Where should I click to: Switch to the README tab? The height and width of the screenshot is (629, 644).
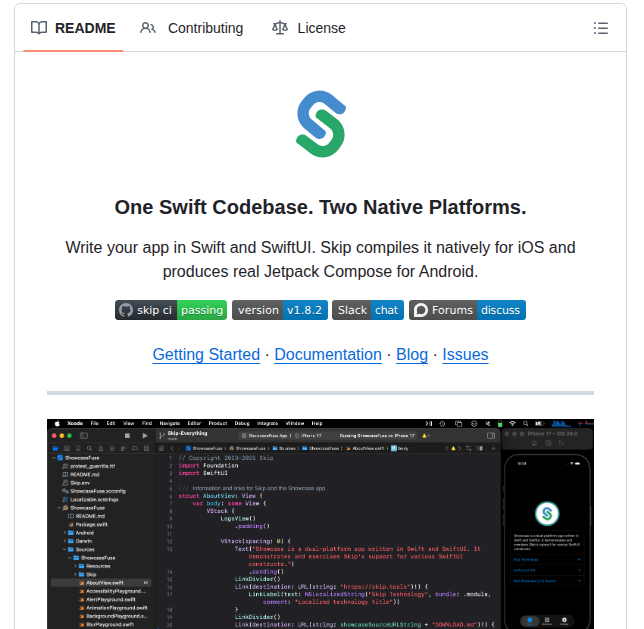(73, 28)
